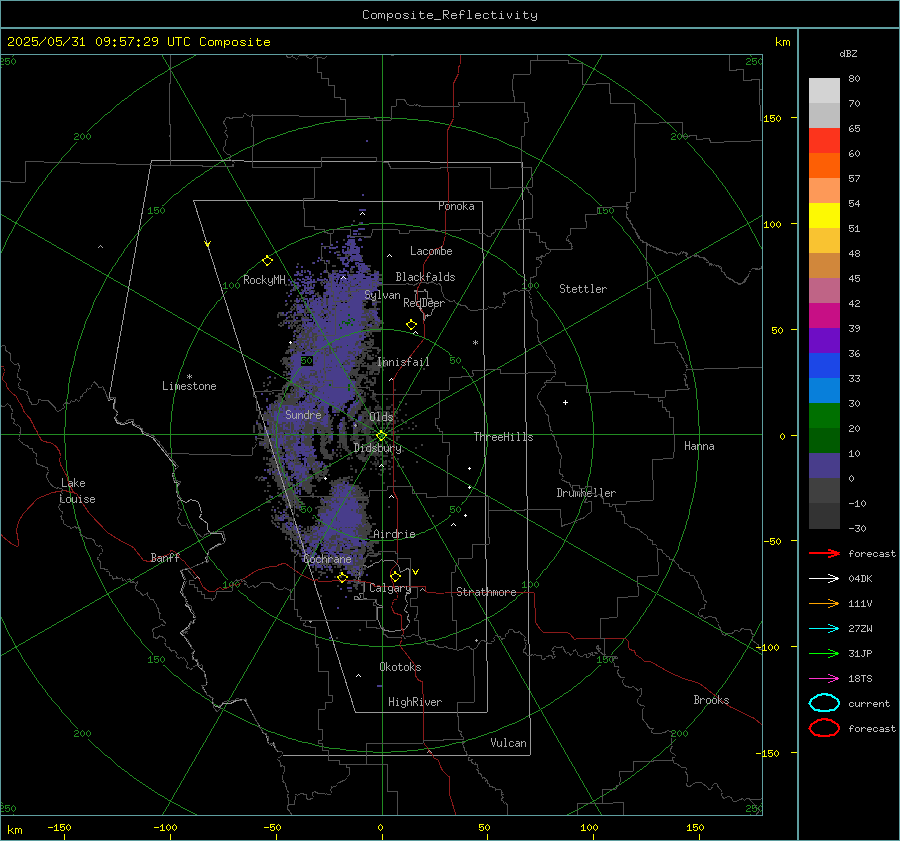The height and width of the screenshot is (841, 900).
Task: Click the Innisfail city label
Action: click(403, 362)
